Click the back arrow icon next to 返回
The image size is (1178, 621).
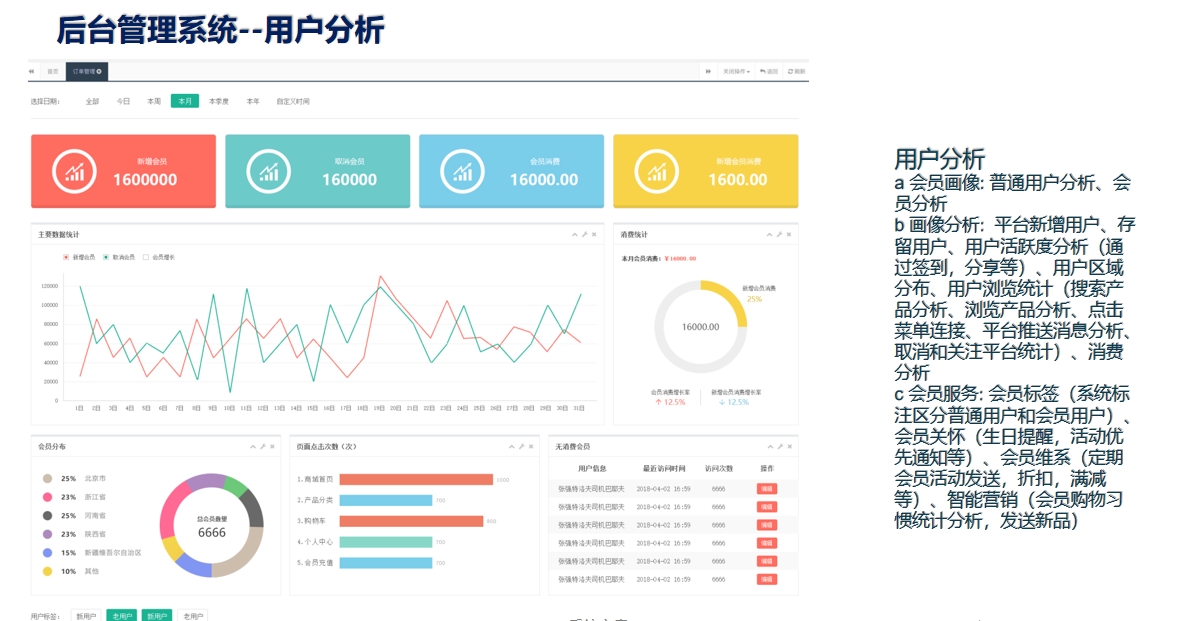click(762, 71)
